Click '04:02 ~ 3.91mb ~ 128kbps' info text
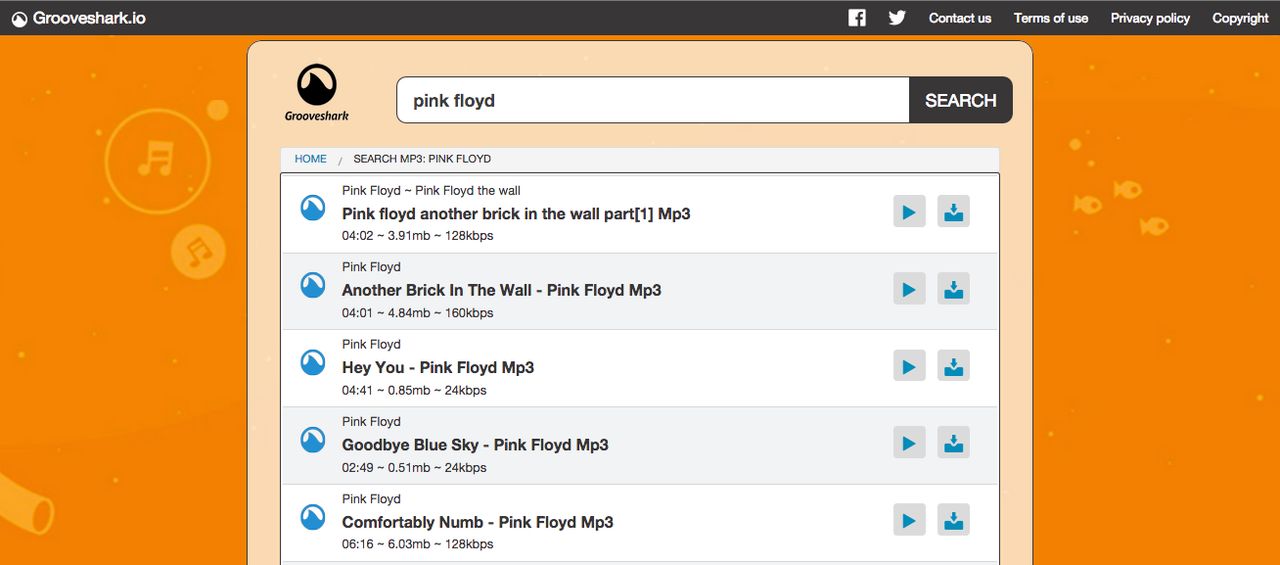This screenshot has width=1280, height=565. point(417,236)
